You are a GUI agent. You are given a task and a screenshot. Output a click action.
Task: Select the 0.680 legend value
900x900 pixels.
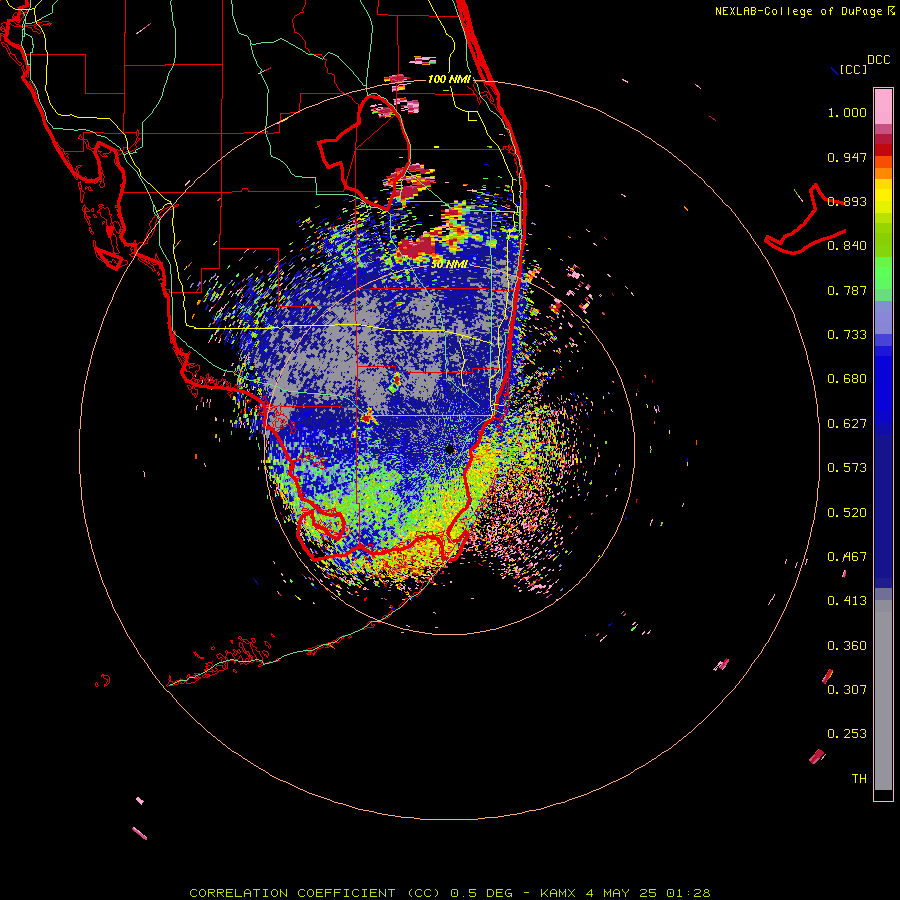click(x=847, y=379)
